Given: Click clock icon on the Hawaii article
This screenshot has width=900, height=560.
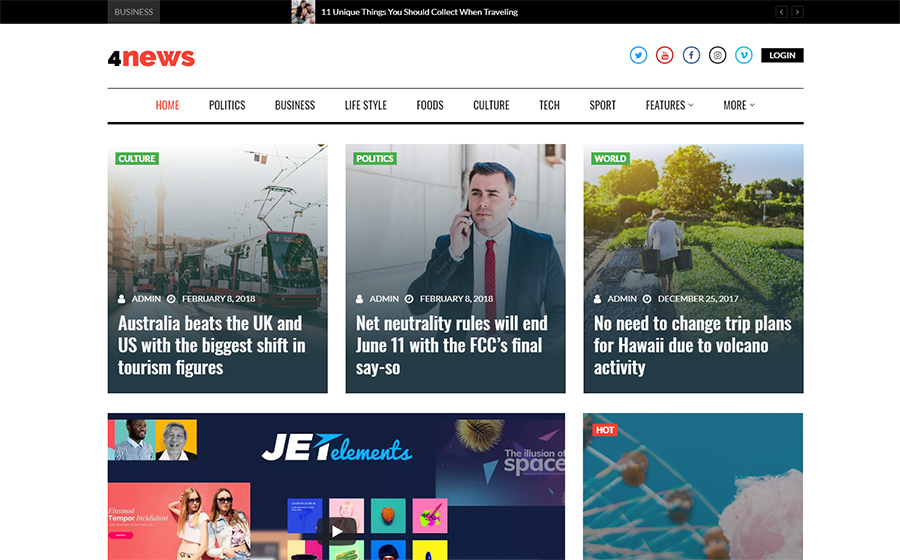Looking at the screenshot, I should point(647,299).
